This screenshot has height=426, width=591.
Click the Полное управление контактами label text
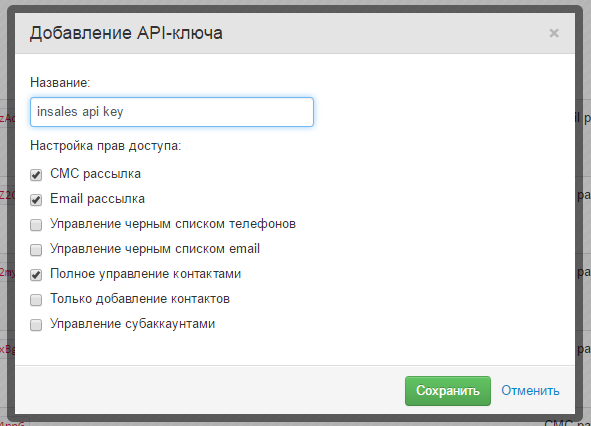(145, 274)
